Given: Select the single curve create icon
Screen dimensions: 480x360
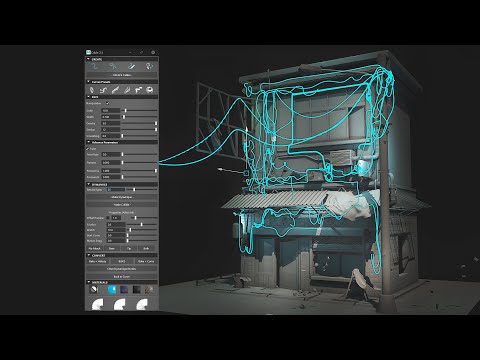Looking at the screenshot, I should 95,67.
